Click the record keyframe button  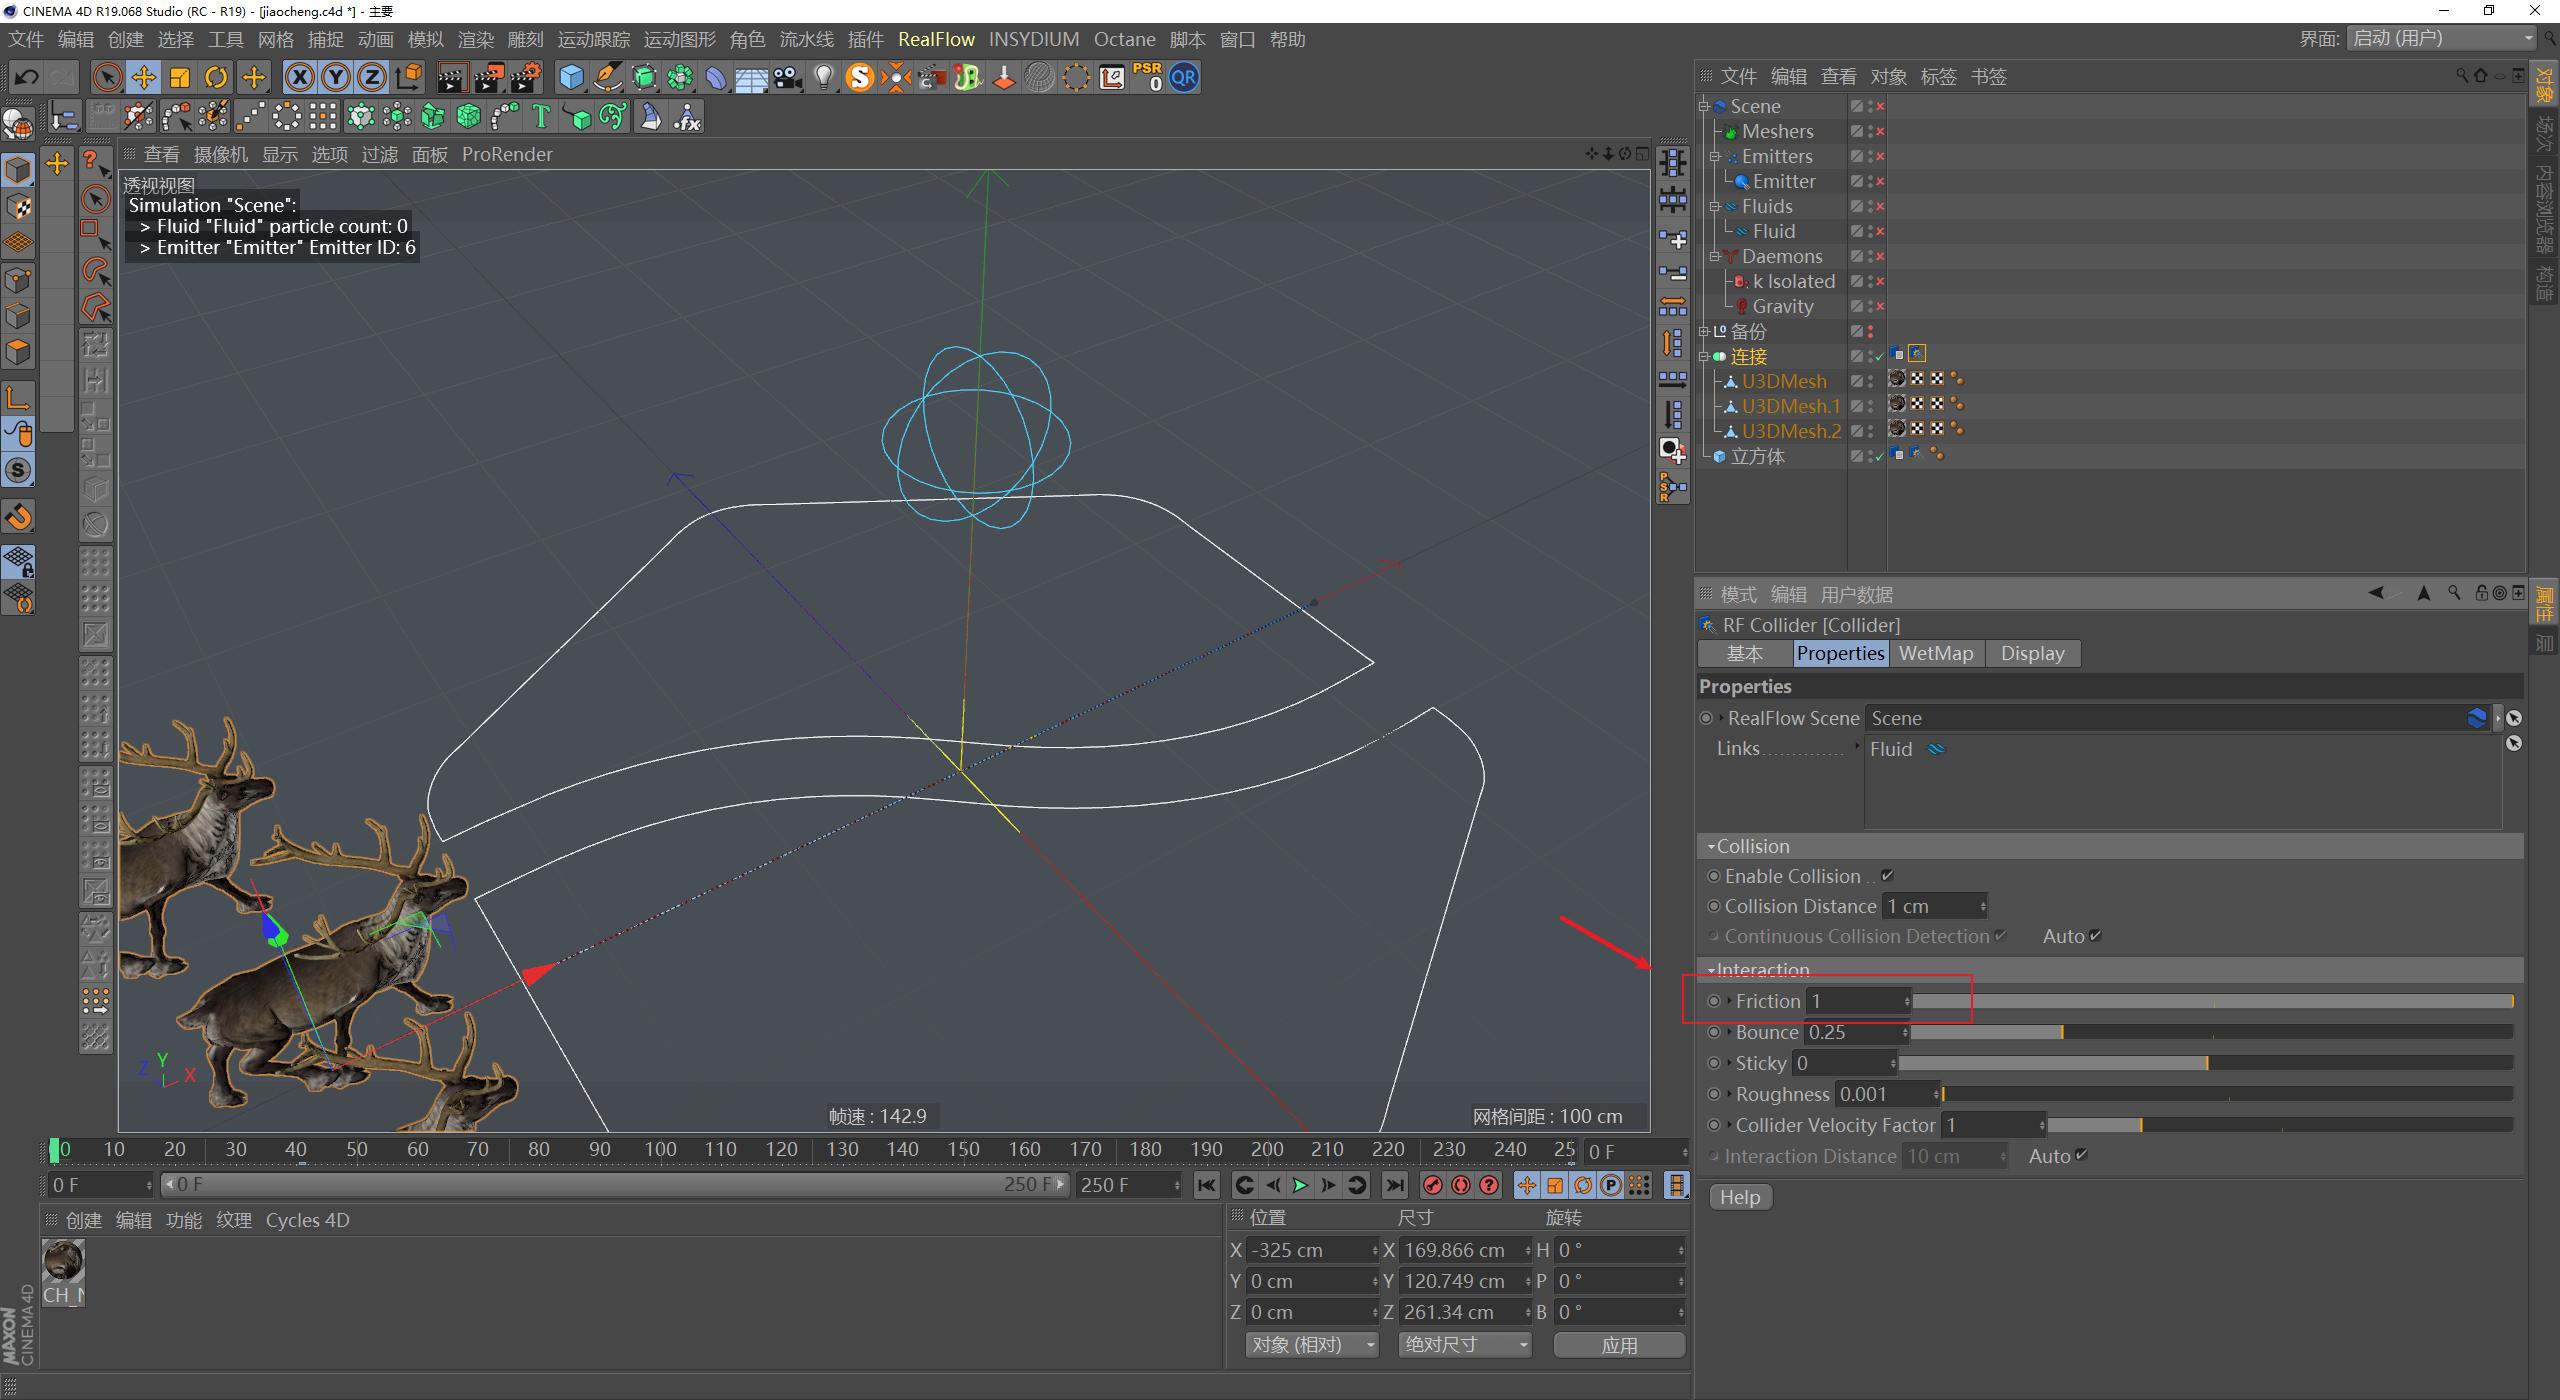click(1433, 1185)
